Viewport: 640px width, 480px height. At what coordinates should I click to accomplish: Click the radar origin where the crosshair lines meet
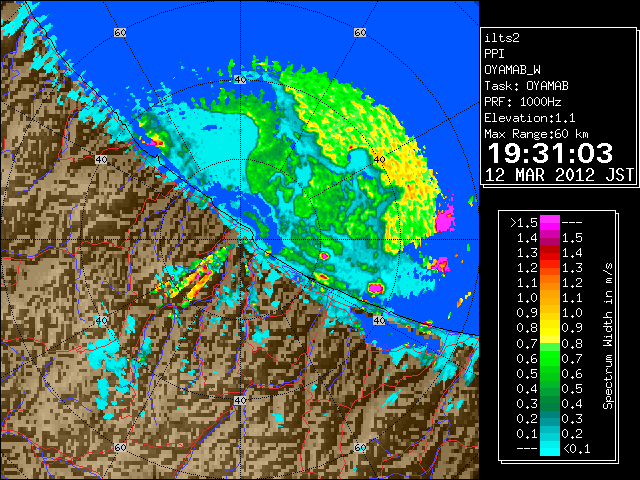[240, 240]
